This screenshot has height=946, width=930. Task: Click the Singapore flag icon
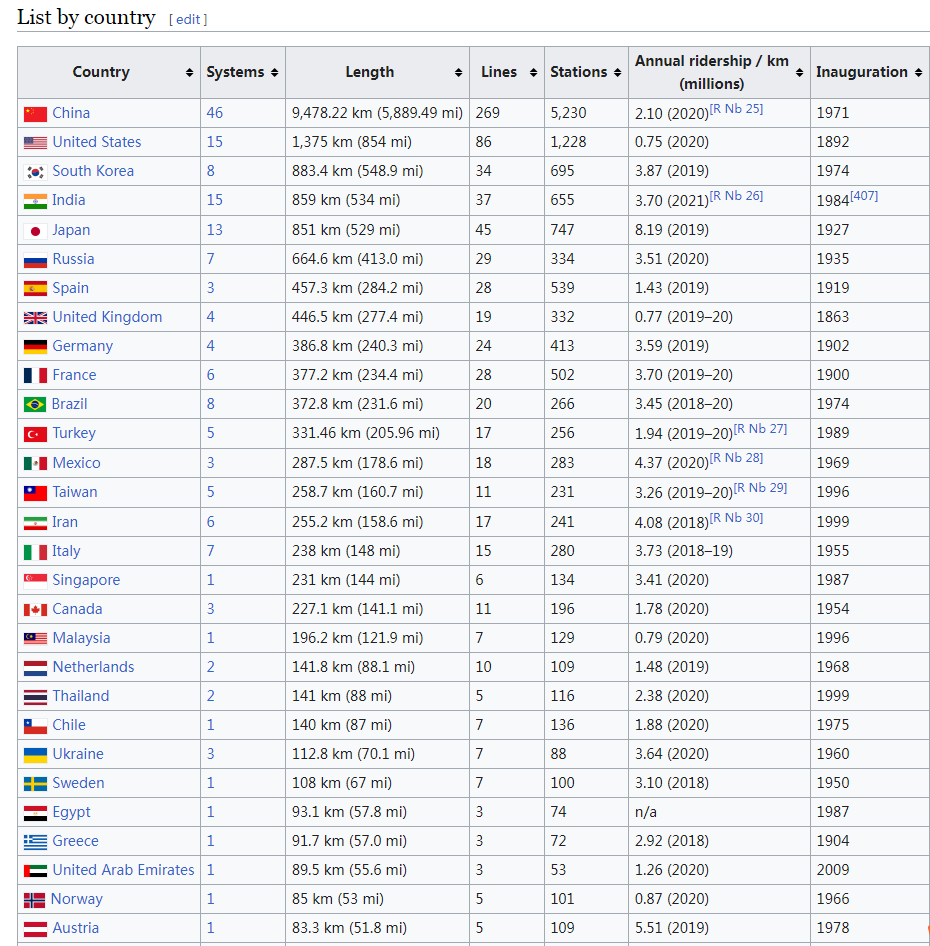tap(35, 581)
